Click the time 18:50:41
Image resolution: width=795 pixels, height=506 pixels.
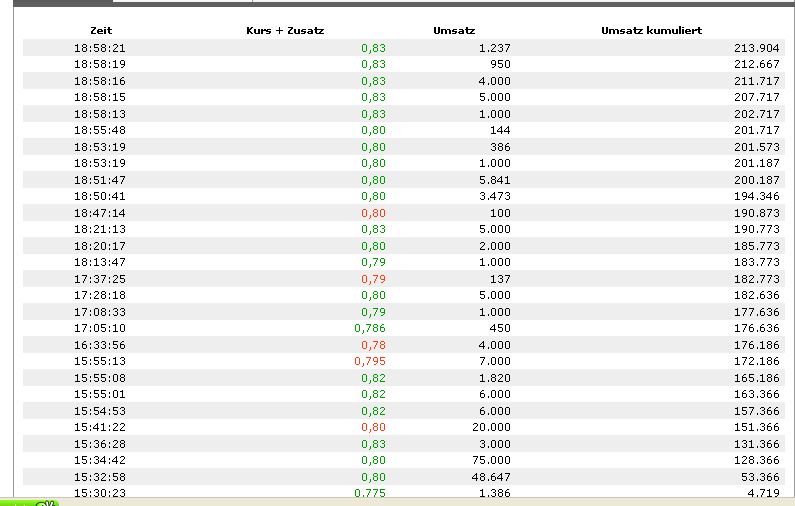click(100, 196)
